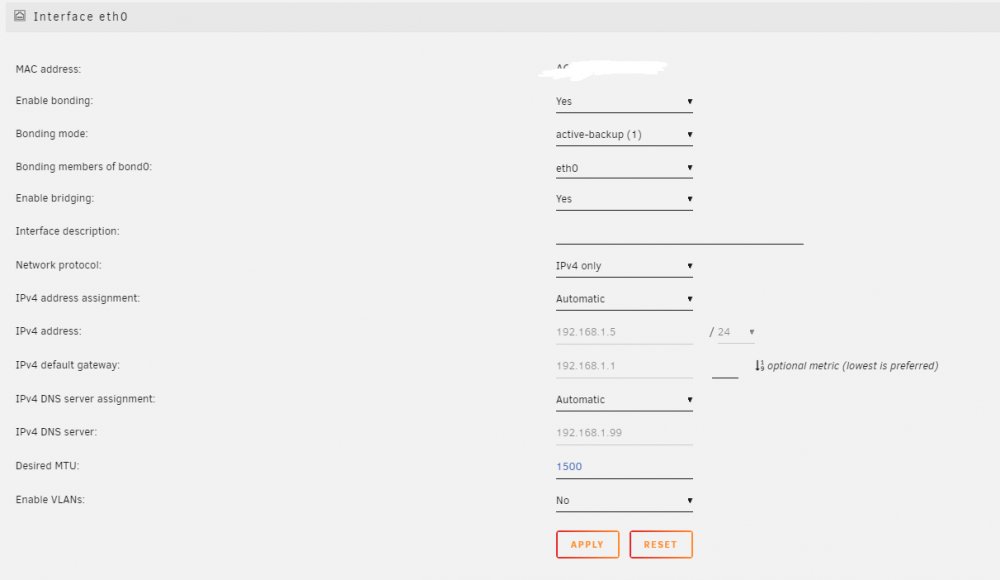The image size is (1000, 580).
Task: Click the RESET button
Action: click(661, 544)
